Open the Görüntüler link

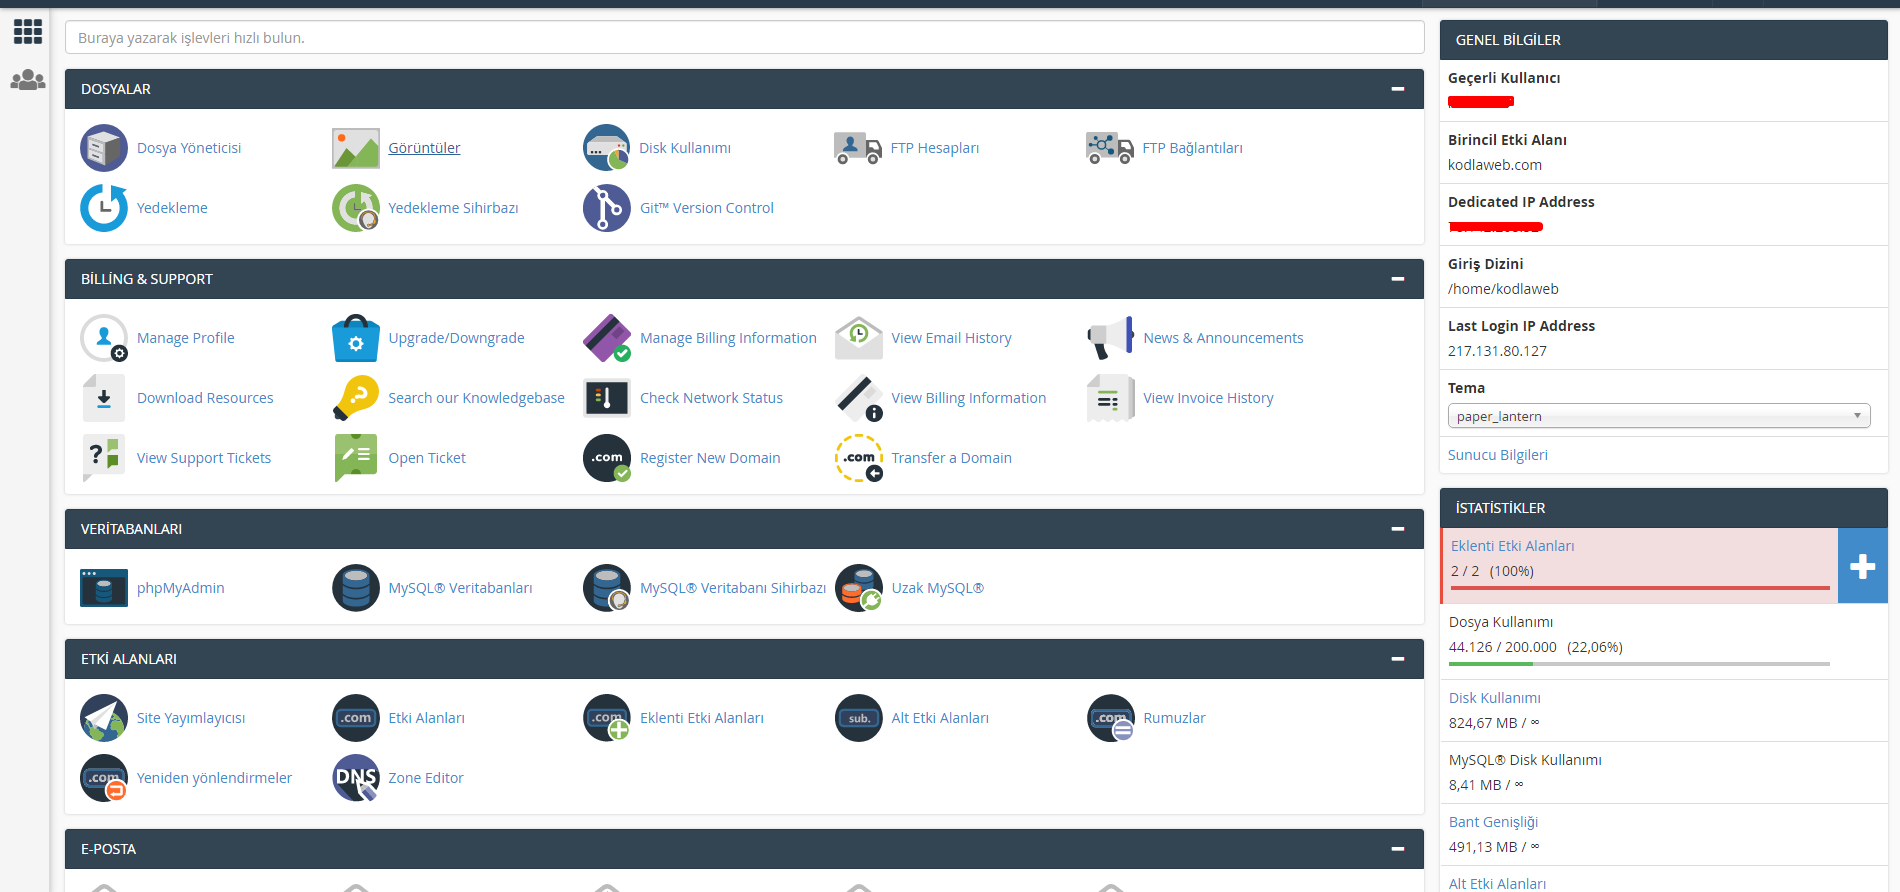coord(424,148)
